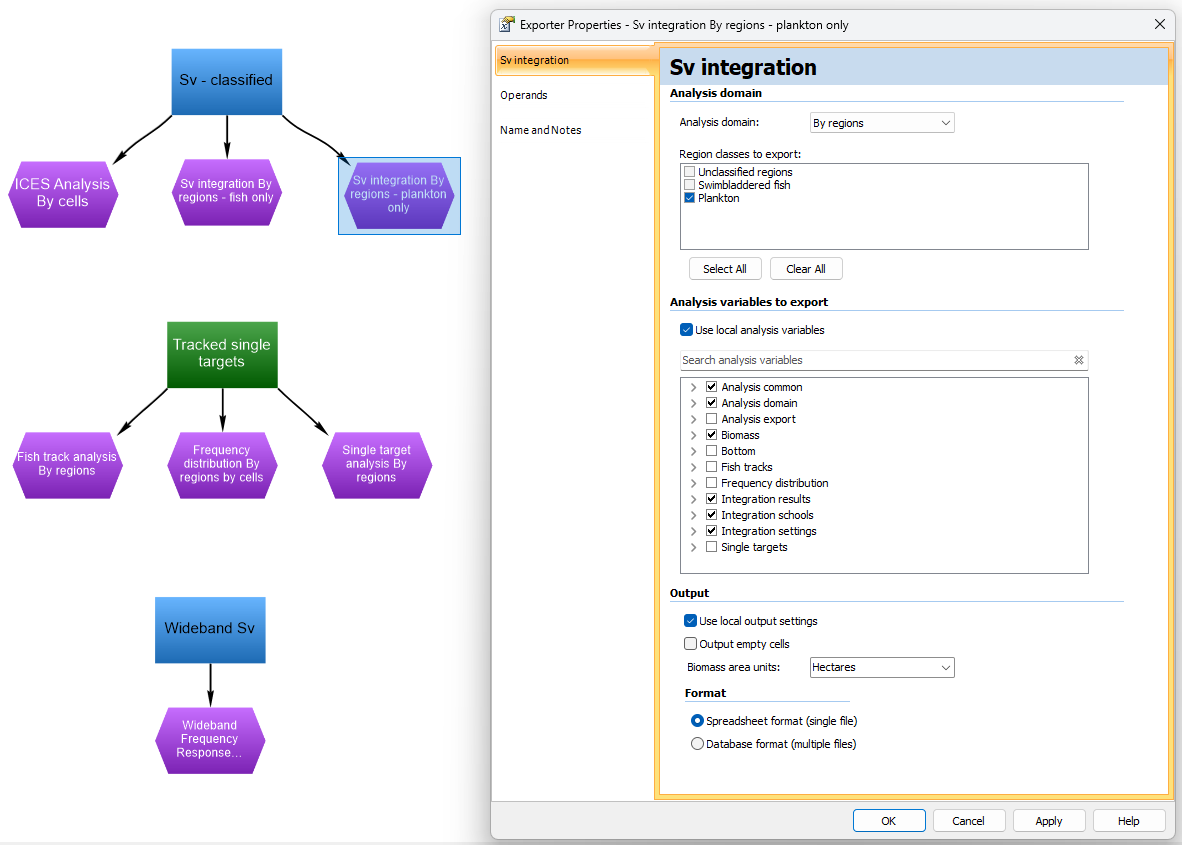
Task: Select Single target analysis By regions exporter
Action: (377, 464)
